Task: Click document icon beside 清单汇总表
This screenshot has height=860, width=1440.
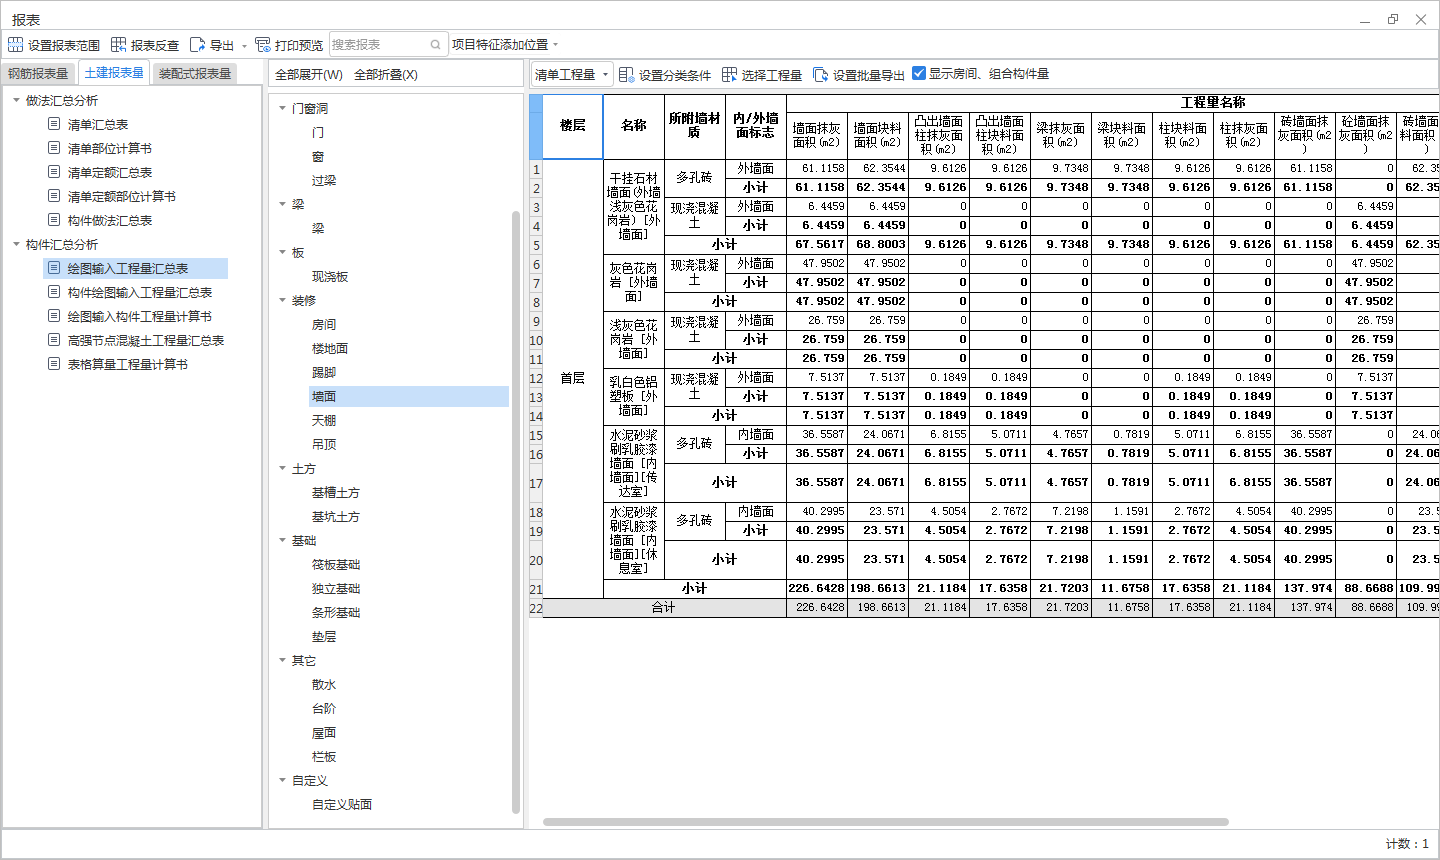Action: click(54, 124)
